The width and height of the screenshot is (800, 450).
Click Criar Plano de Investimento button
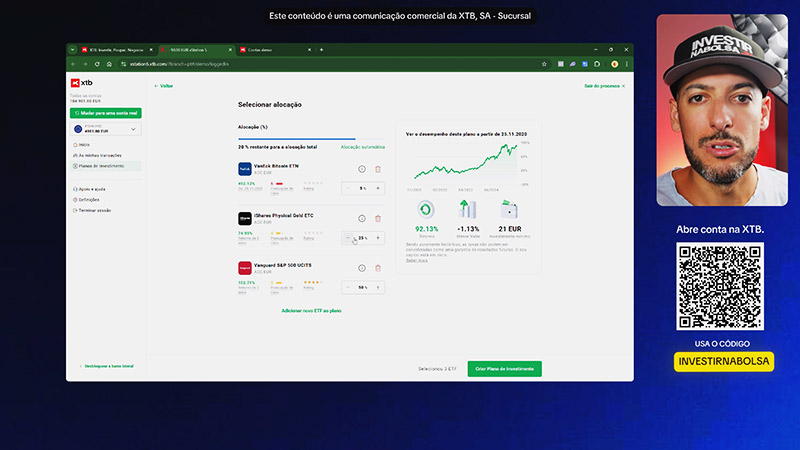click(x=505, y=369)
